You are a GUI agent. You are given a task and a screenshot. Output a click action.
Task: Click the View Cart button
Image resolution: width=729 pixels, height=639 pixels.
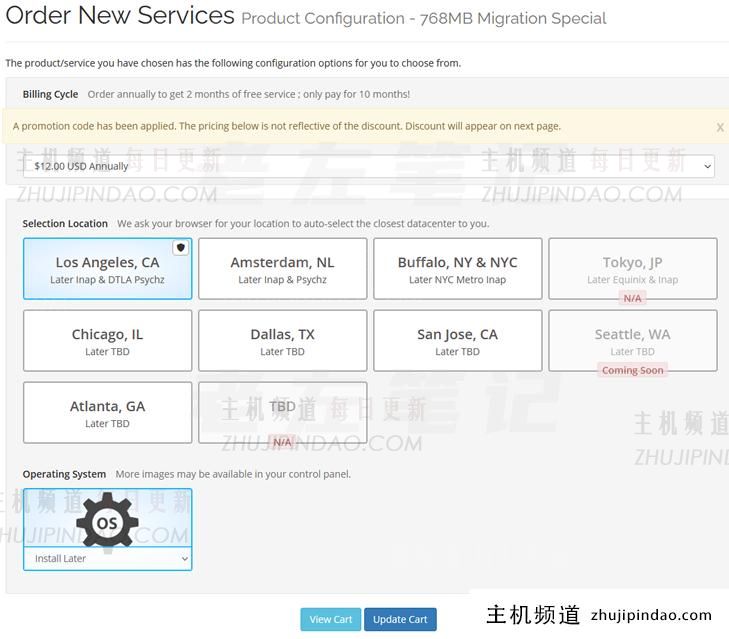[x=330, y=619]
